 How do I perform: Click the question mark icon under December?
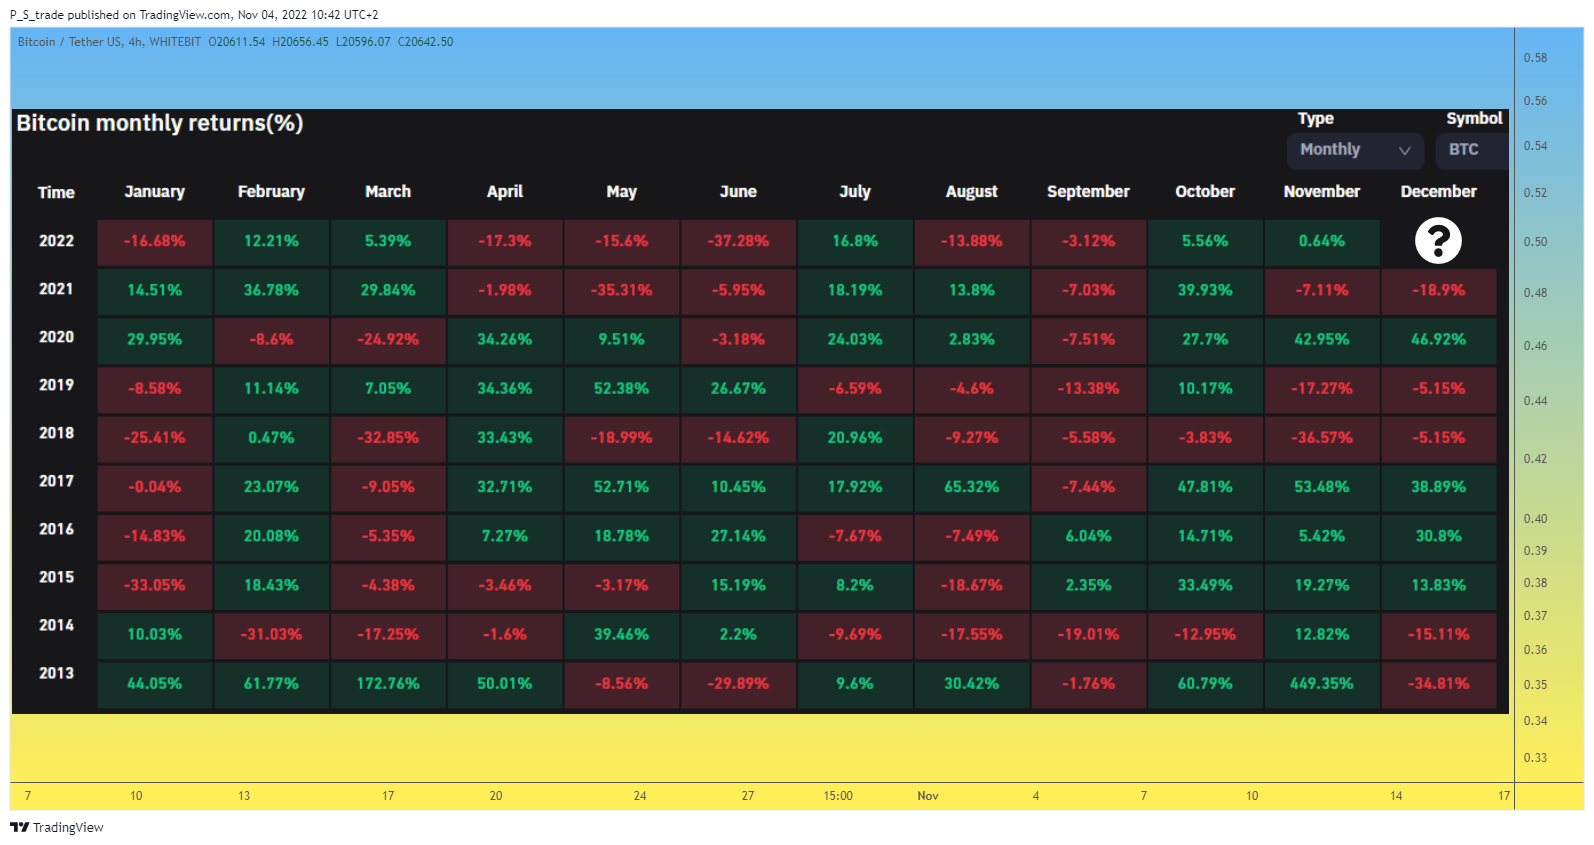pyautogui.click(x=1438, y=241)
